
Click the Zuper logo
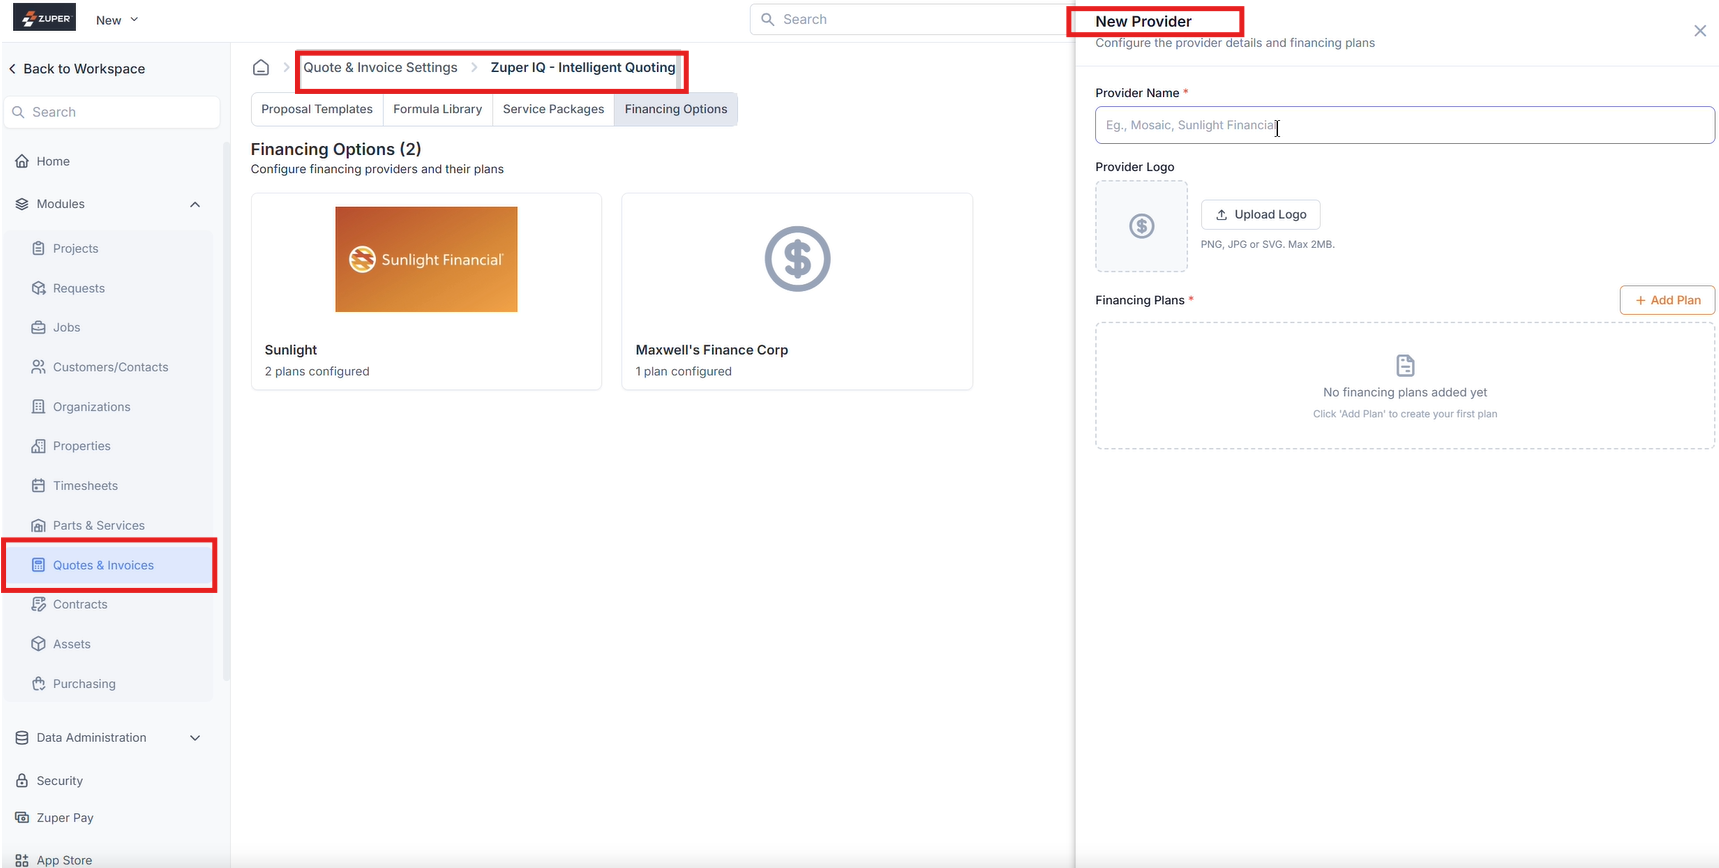[x=45, y=19]
